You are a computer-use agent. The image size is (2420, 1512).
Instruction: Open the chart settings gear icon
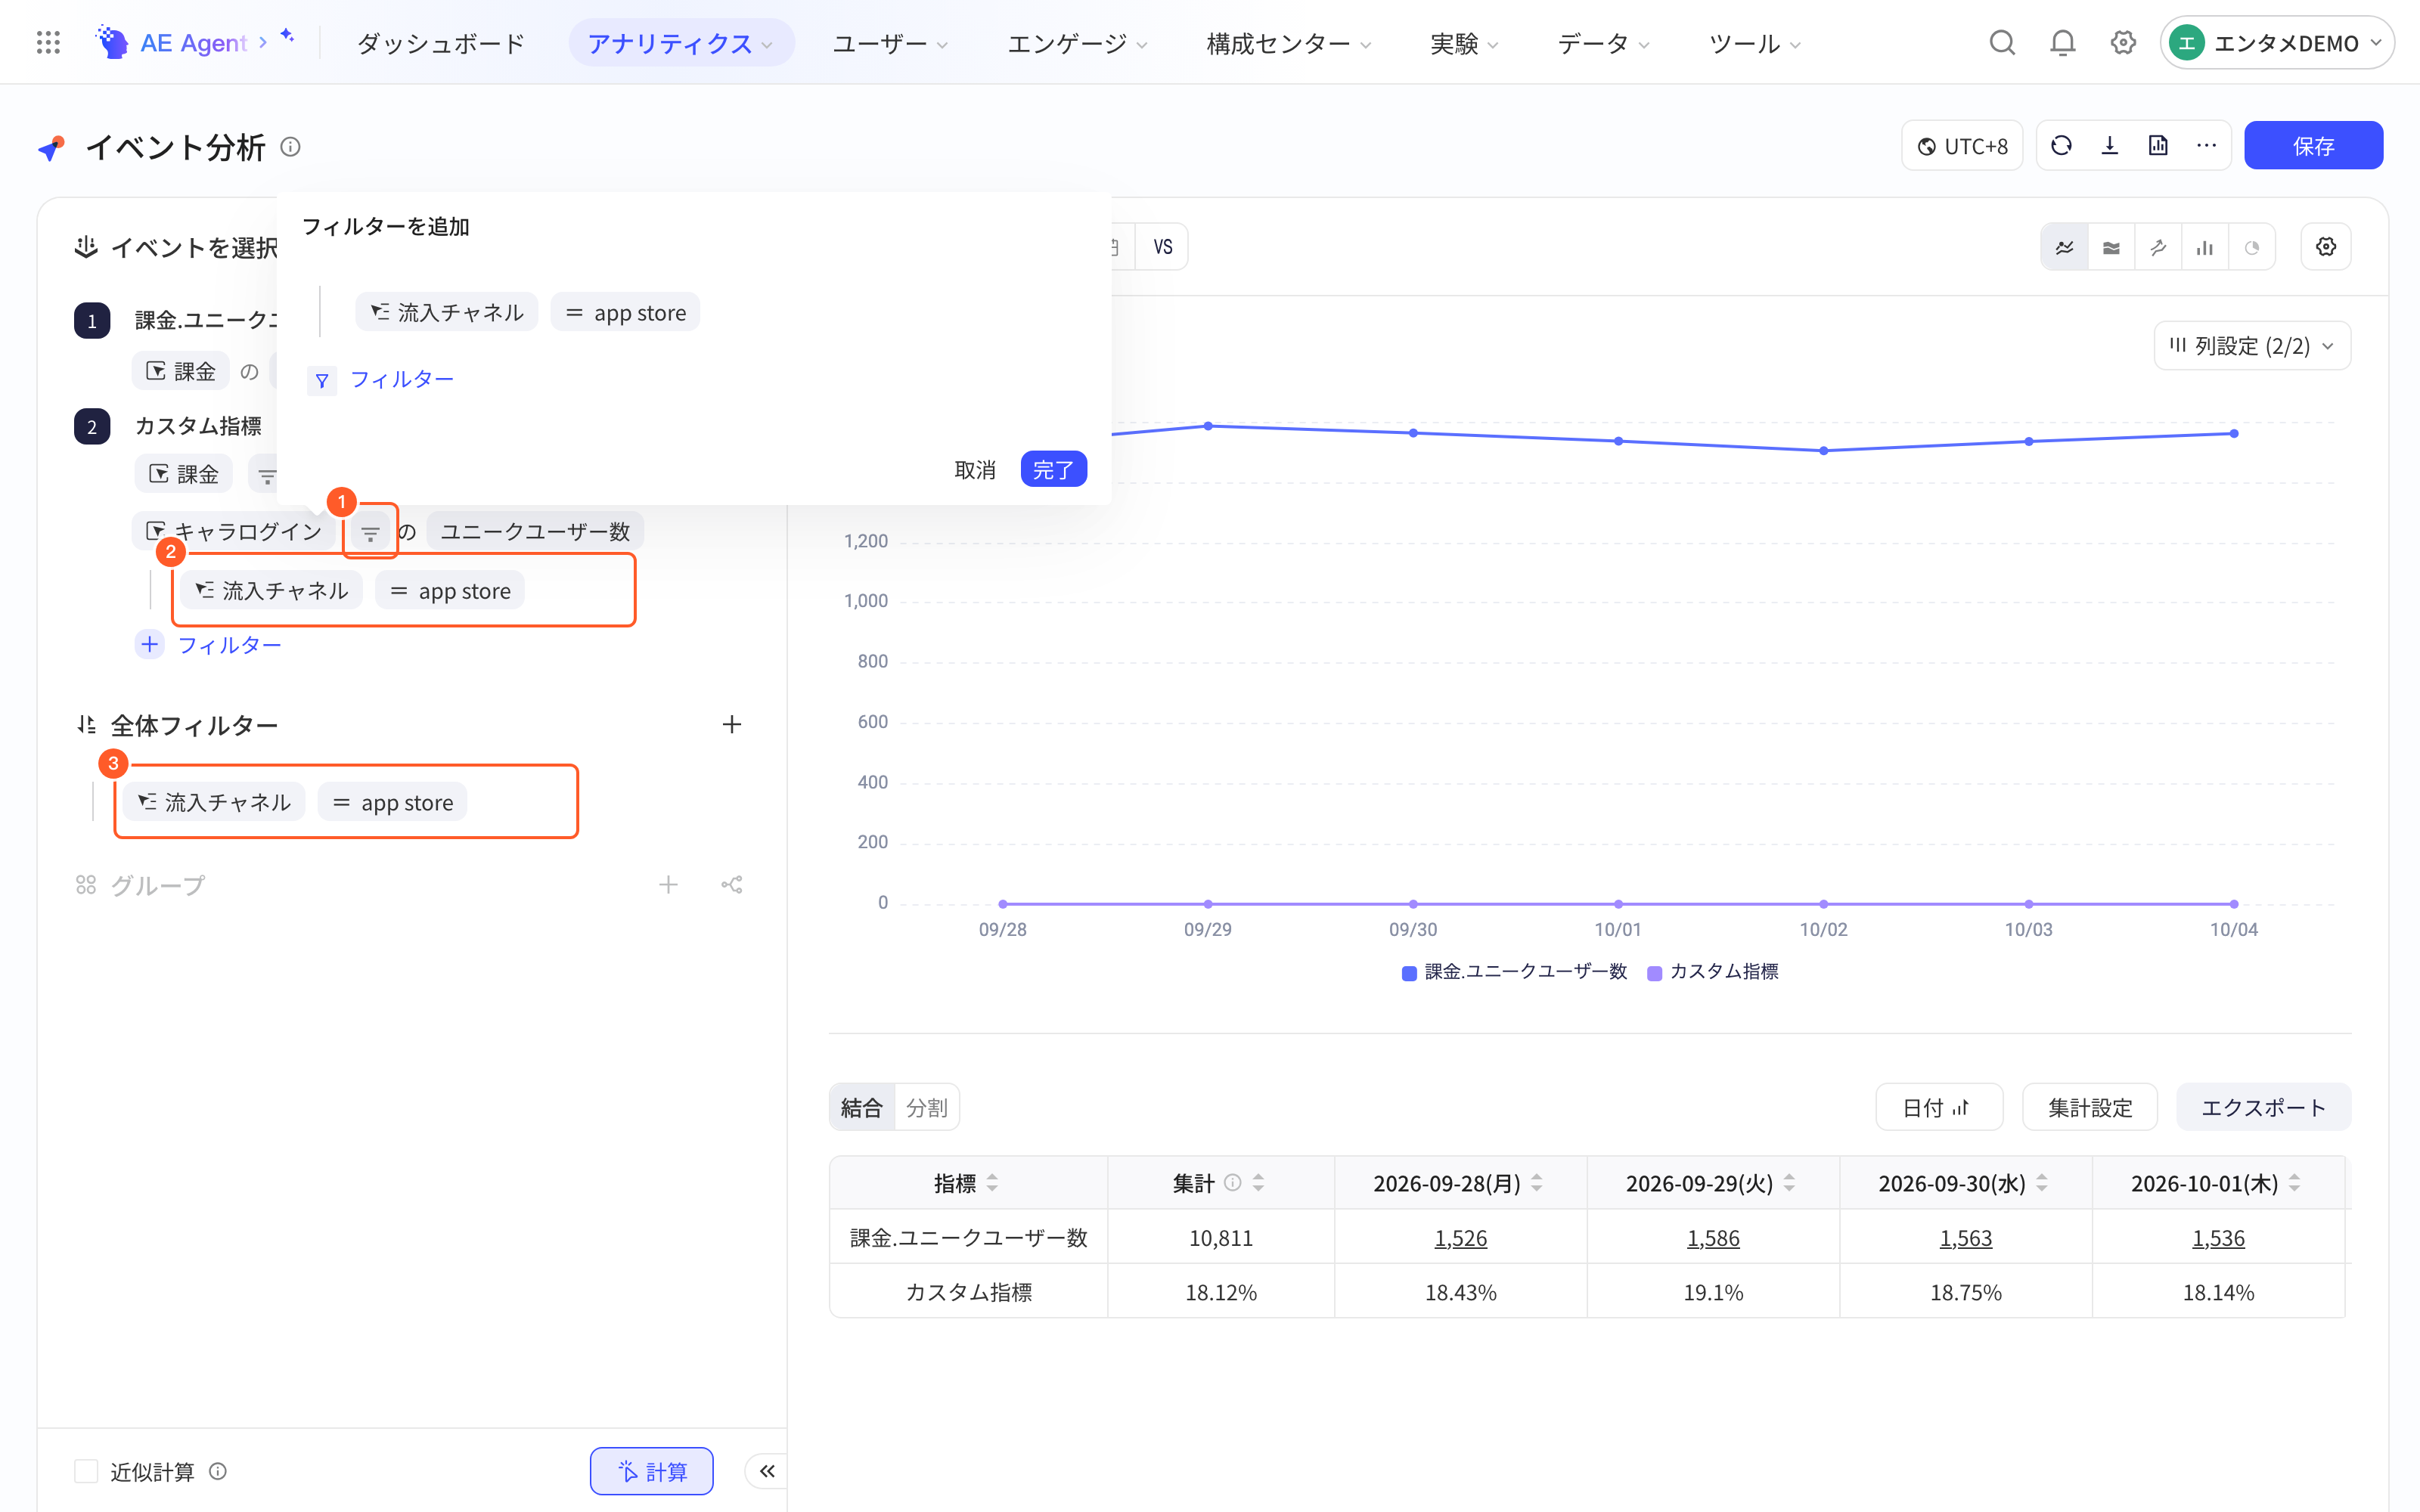coord(2326,247)
